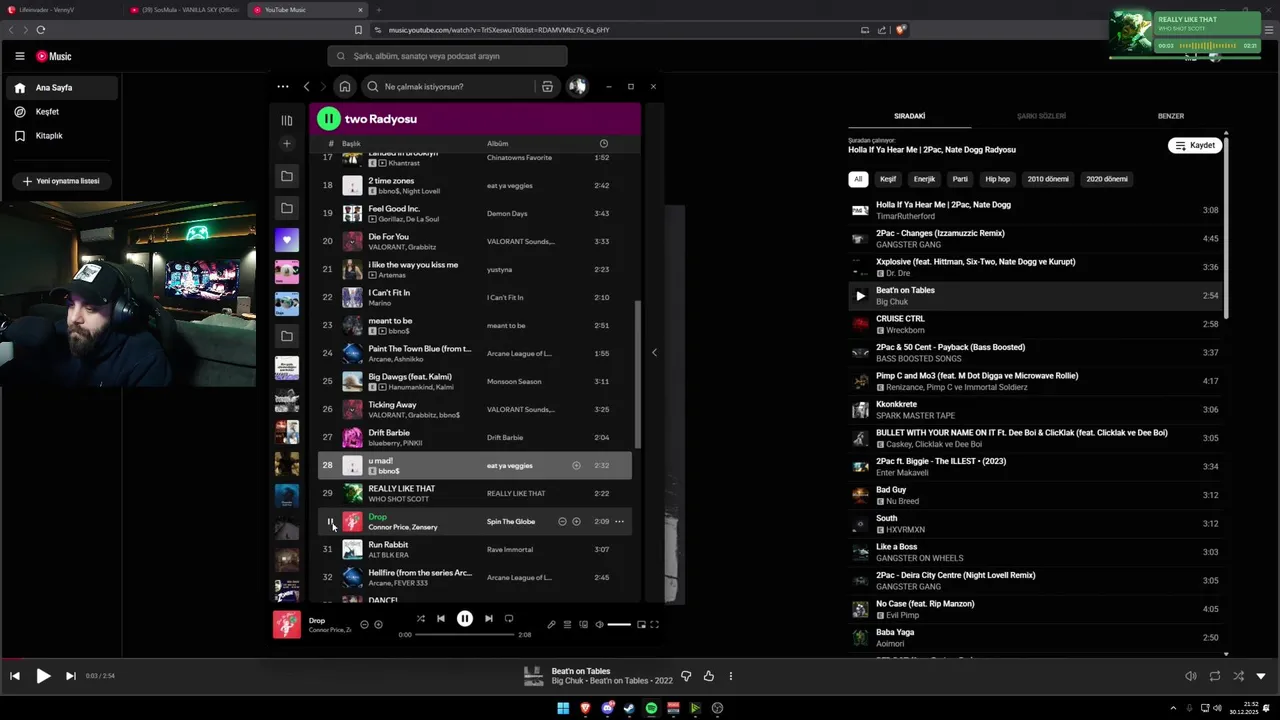
Task: Hide the Drop track with minus icon
Action: [x=562, y=521]
